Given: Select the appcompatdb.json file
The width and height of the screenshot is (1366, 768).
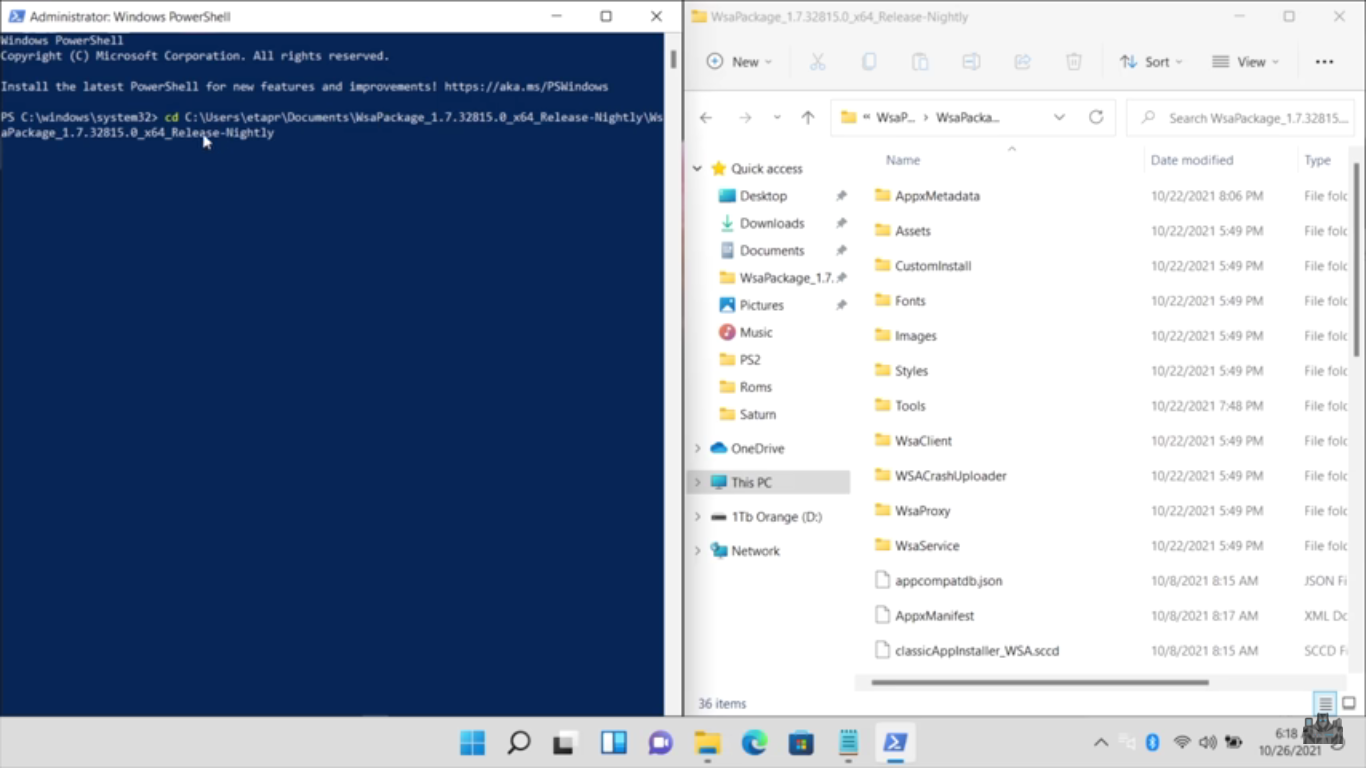Looking at the screenshot, I should click(x=948, y=581).
